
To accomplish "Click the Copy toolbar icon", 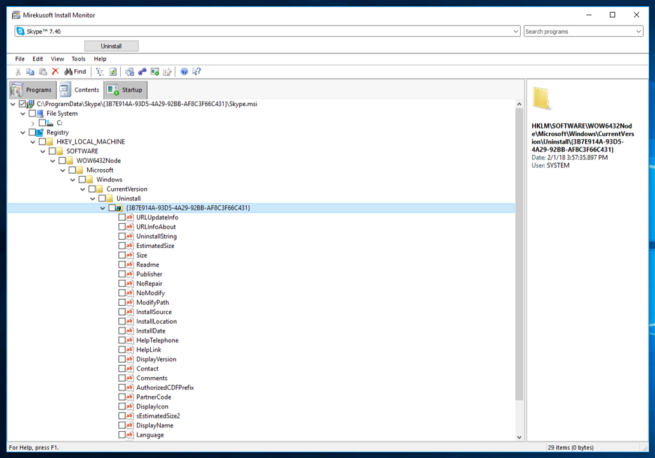I will tap(30, 72).
